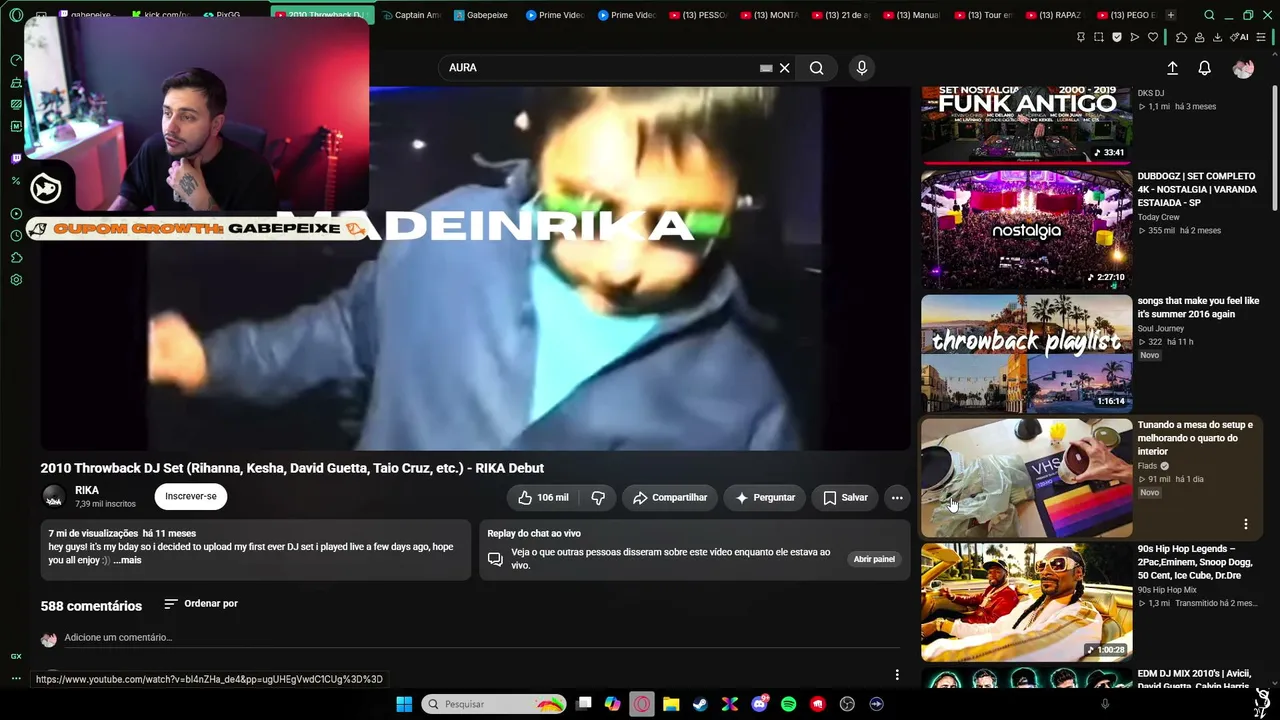The width and height of the screenshot is (1280, 720).
Task: Expand the description with ...mais
Action: point(127,560)
